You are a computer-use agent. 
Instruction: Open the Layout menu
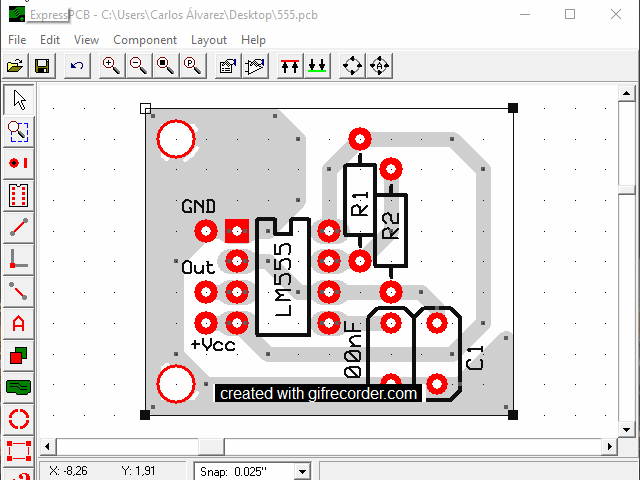coord(209,40)
